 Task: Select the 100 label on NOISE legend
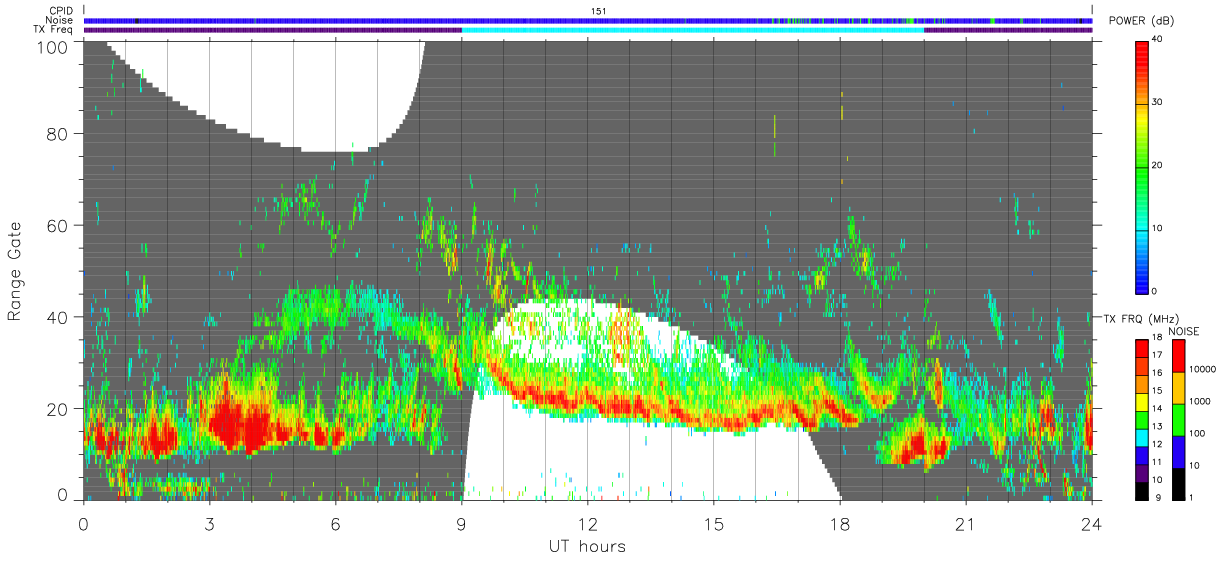click(x=1197, y=433)
